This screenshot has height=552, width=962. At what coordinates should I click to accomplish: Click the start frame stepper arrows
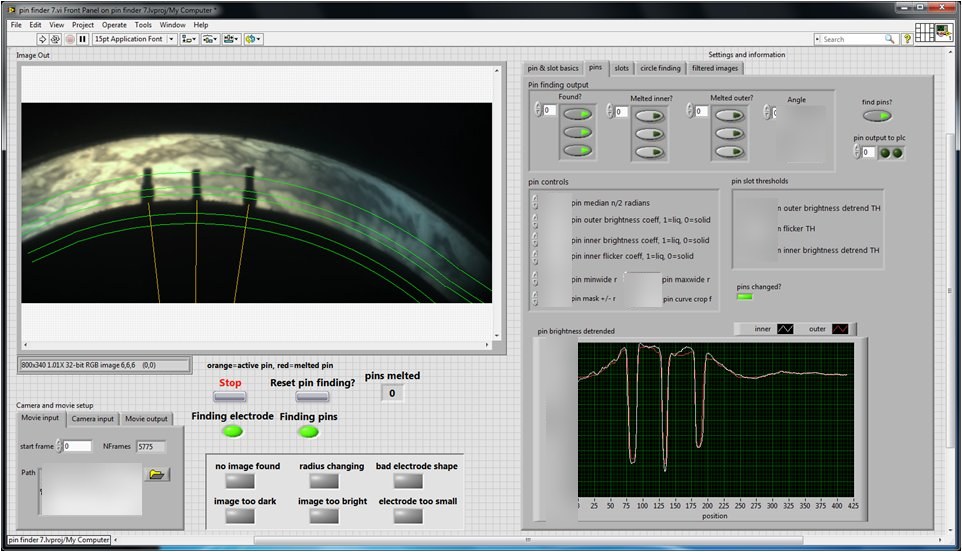(x=59, y=447)
